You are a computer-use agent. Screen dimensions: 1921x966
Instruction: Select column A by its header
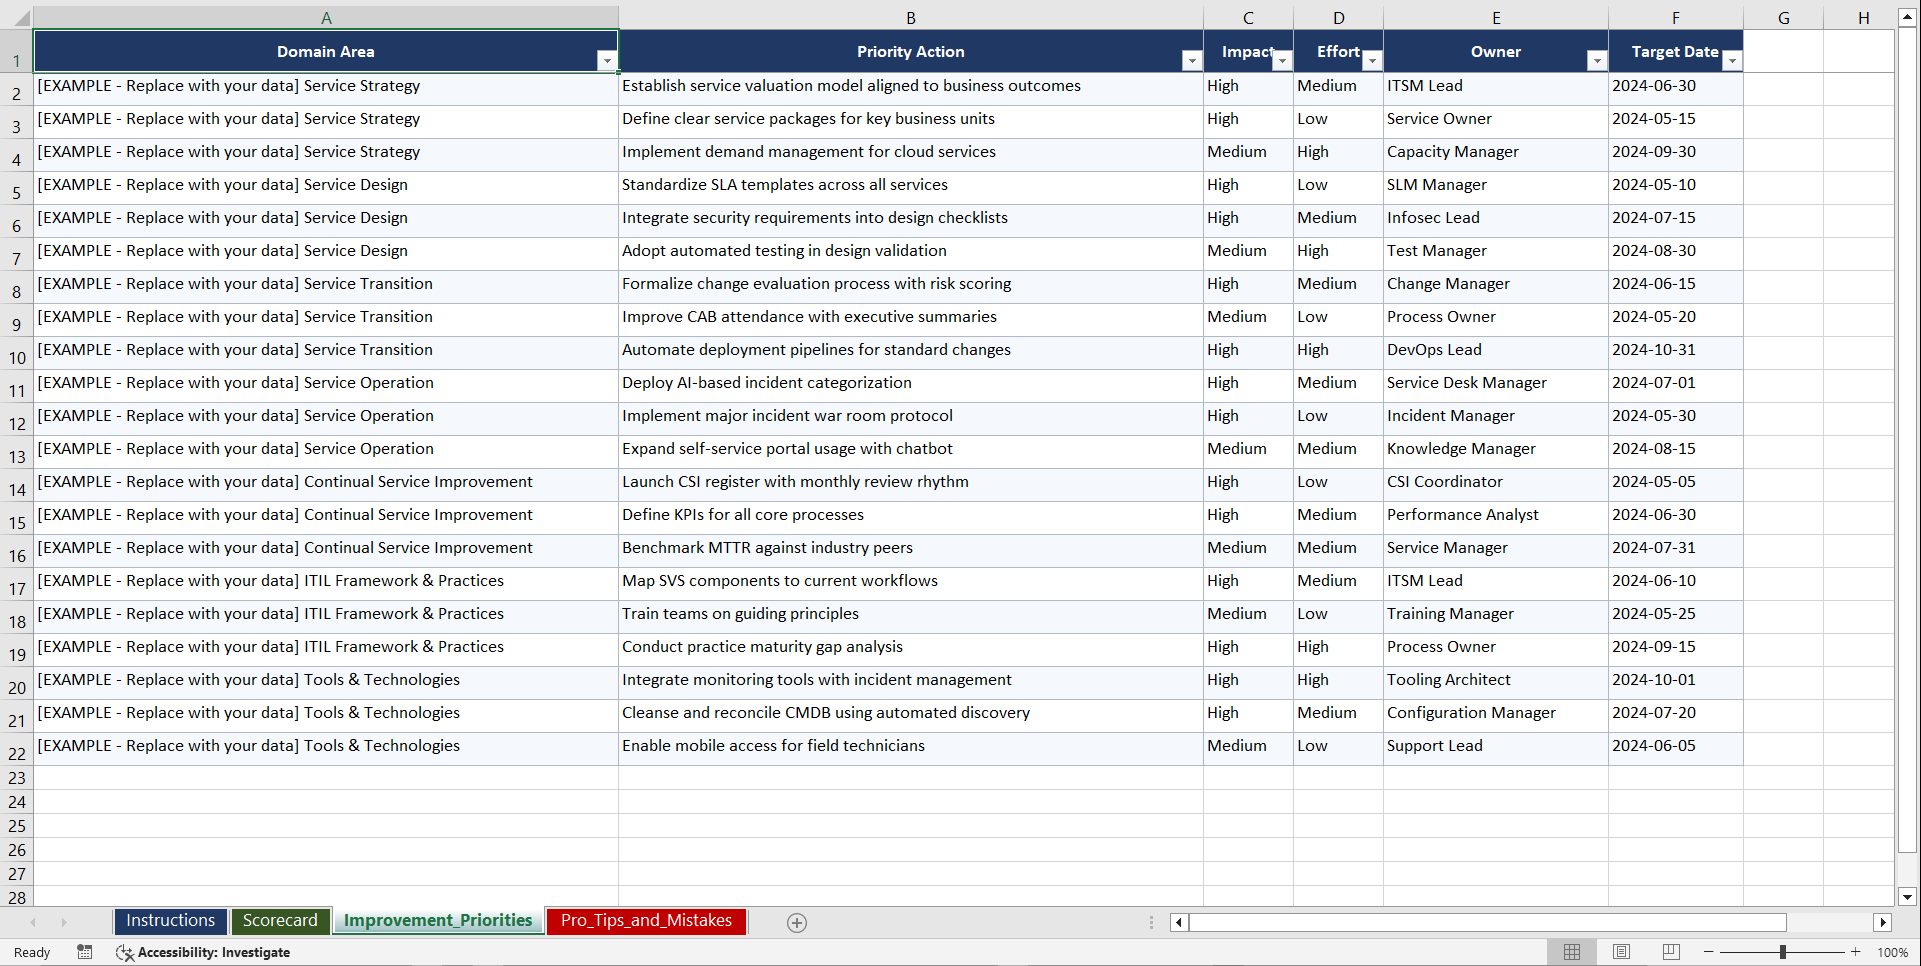pos(326,17)
